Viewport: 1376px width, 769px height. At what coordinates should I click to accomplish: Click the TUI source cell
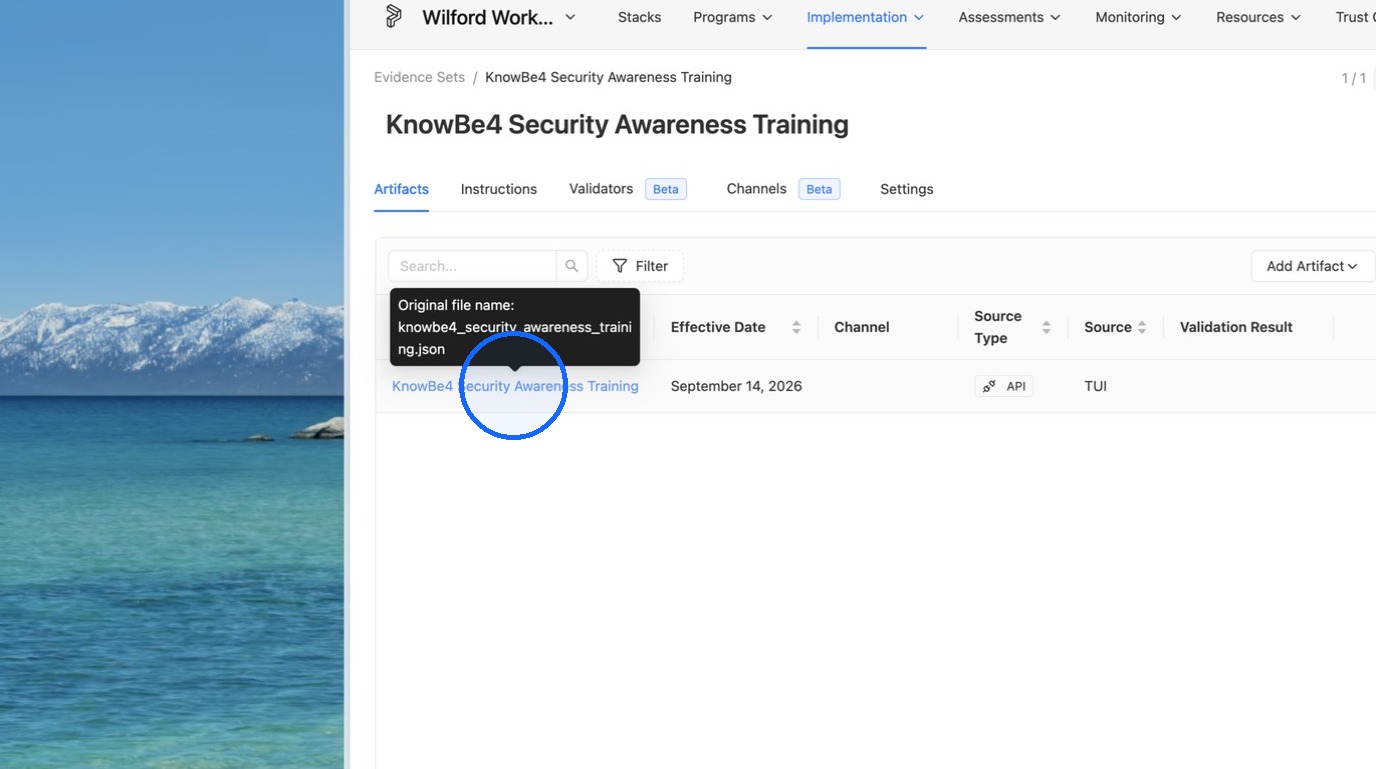[1095, 386]
